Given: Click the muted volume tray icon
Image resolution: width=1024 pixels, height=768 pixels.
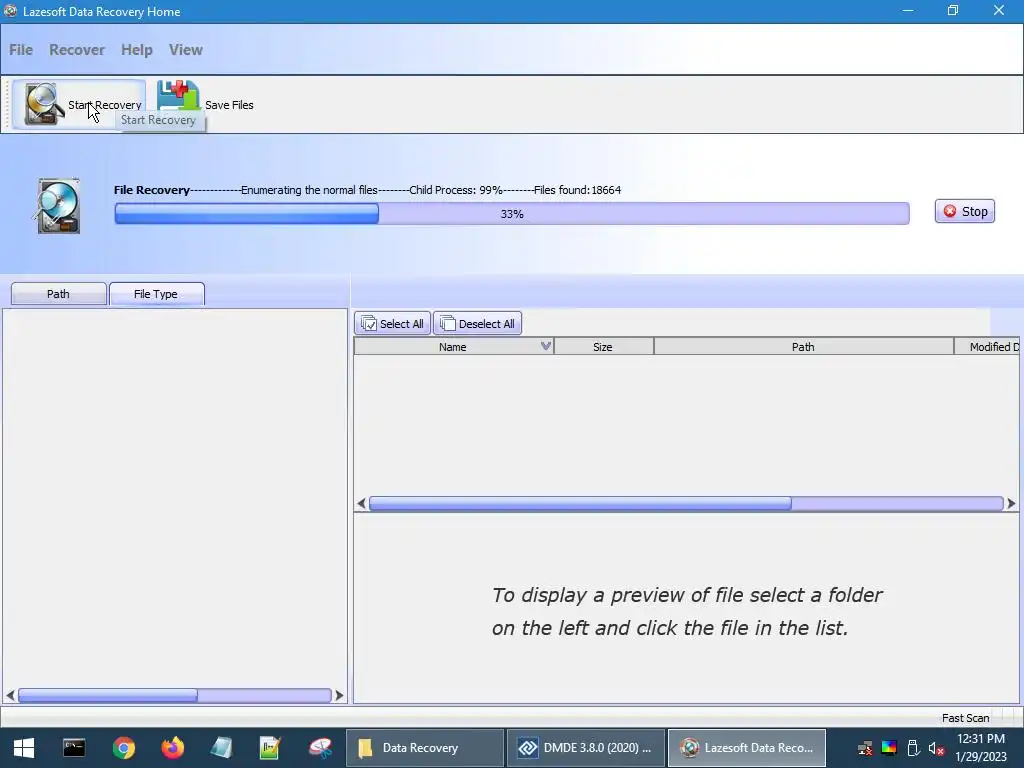Looking at the screenshot, I should tap(936, 748).
